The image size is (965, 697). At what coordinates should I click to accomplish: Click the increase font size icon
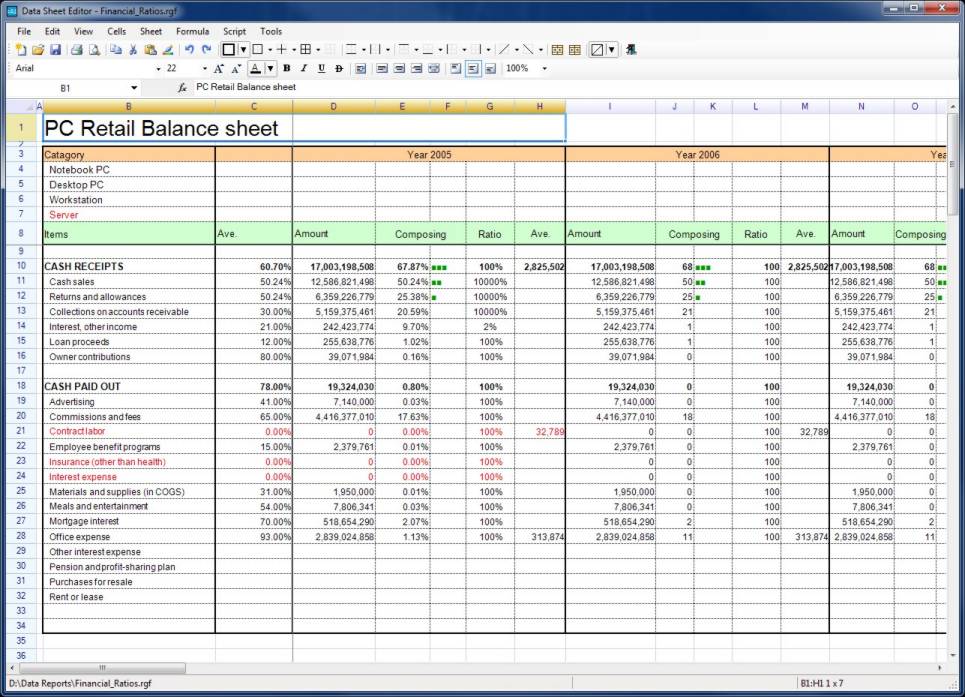coord(219,69)
